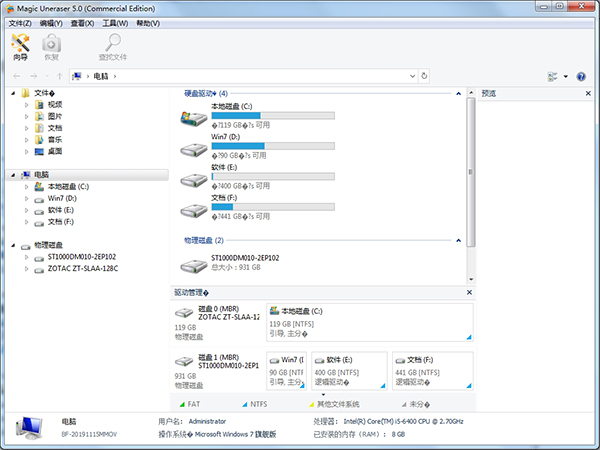Expand the 视频 tree node
Screen dimensions: 600x450
26,104
